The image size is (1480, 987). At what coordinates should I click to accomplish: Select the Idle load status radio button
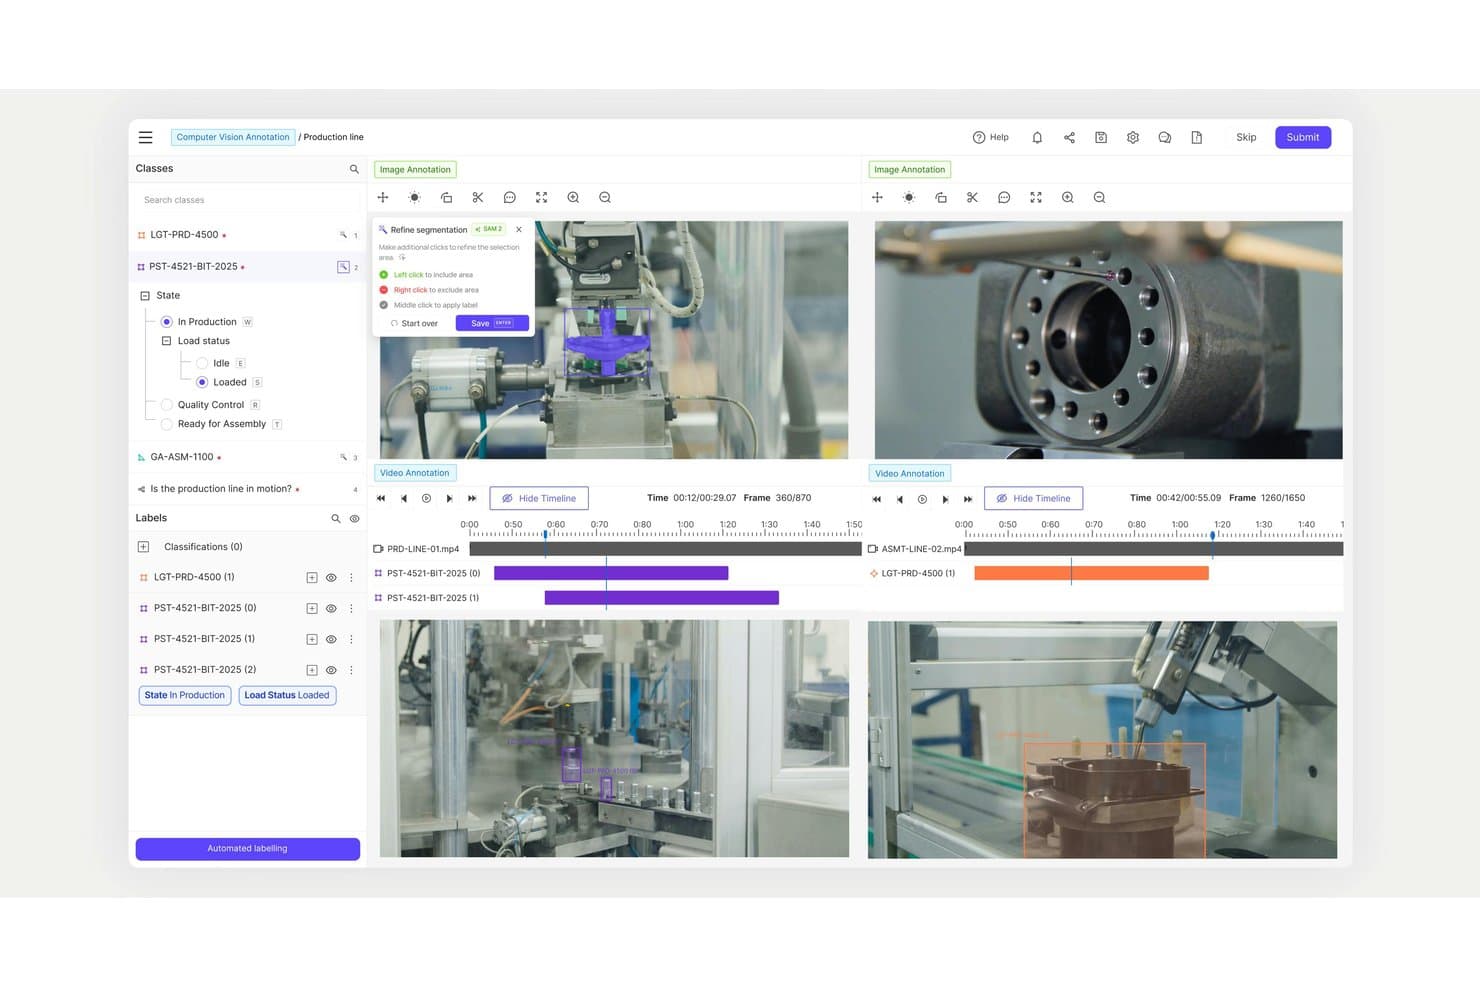(202, 363)
